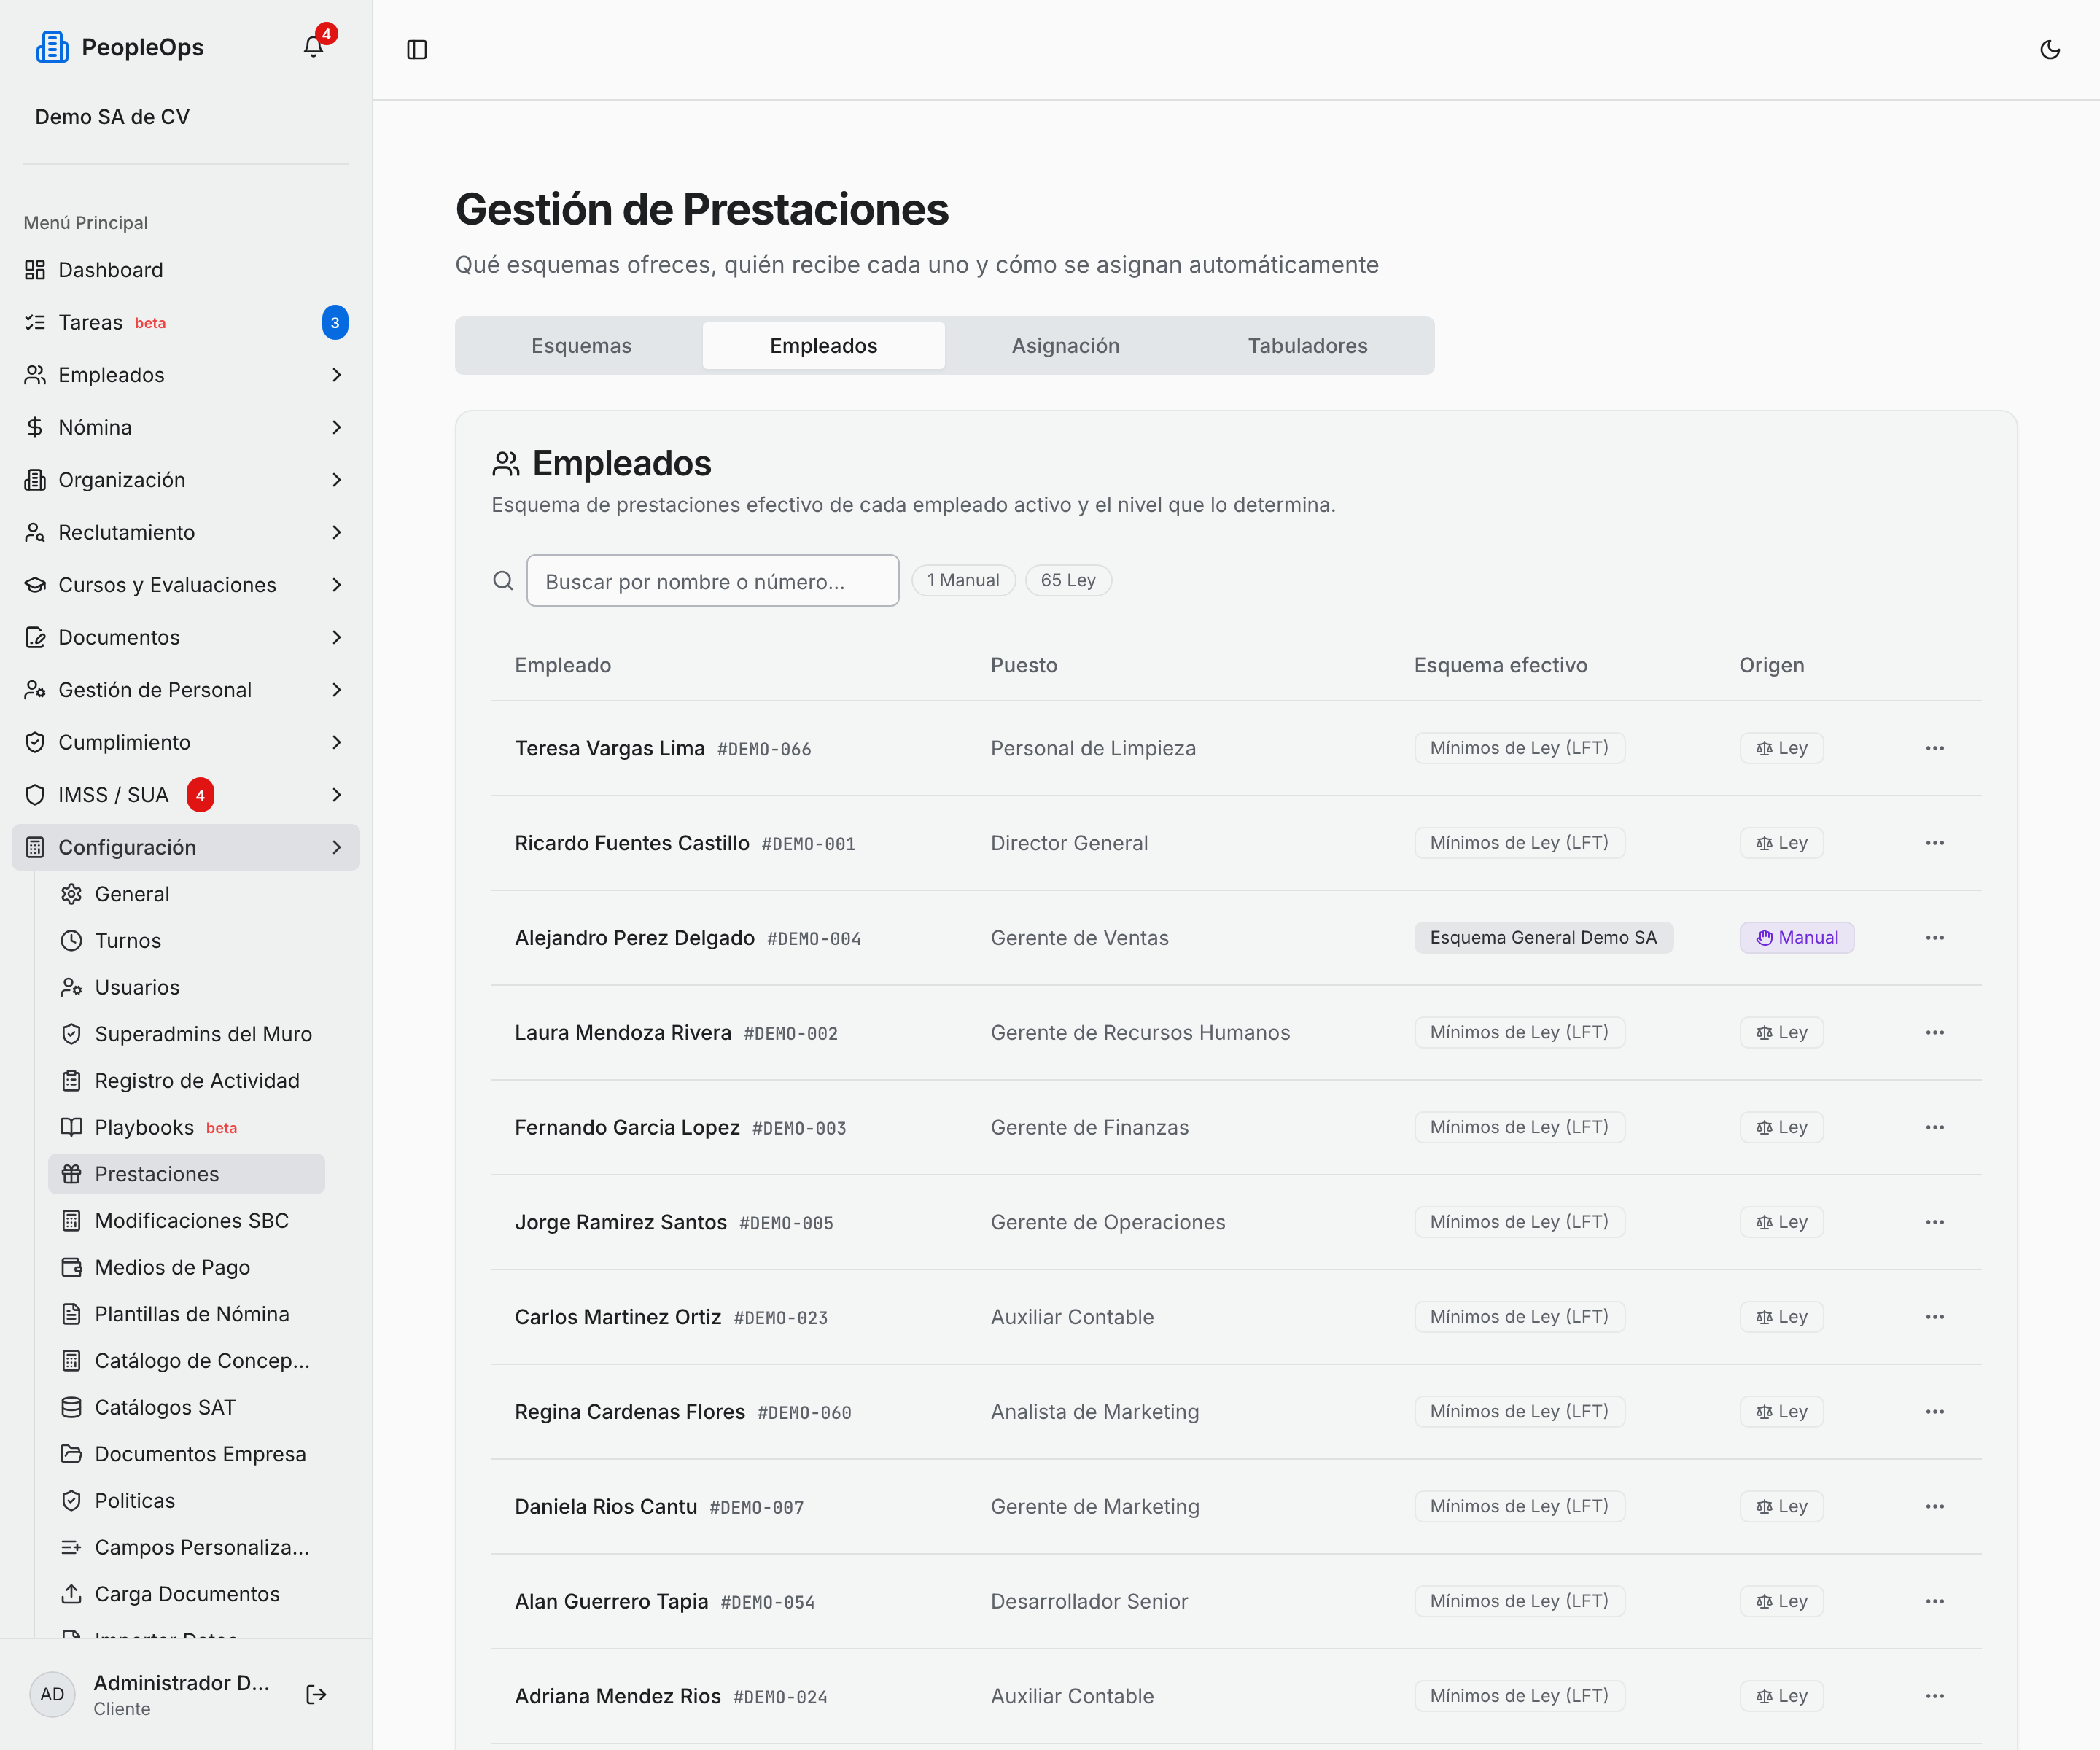
Task: Open actions menu for Alejandro Perez Delgado
Action: [x=1934, y=938]
